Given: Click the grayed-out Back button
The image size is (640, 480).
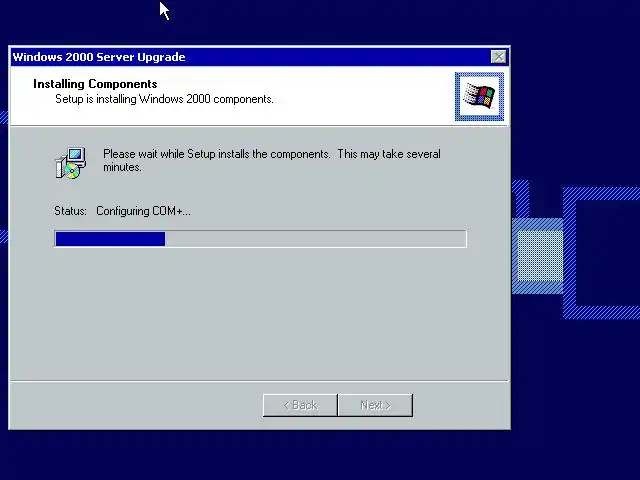Looking at the screenshot, I should (x=300, y=405).
